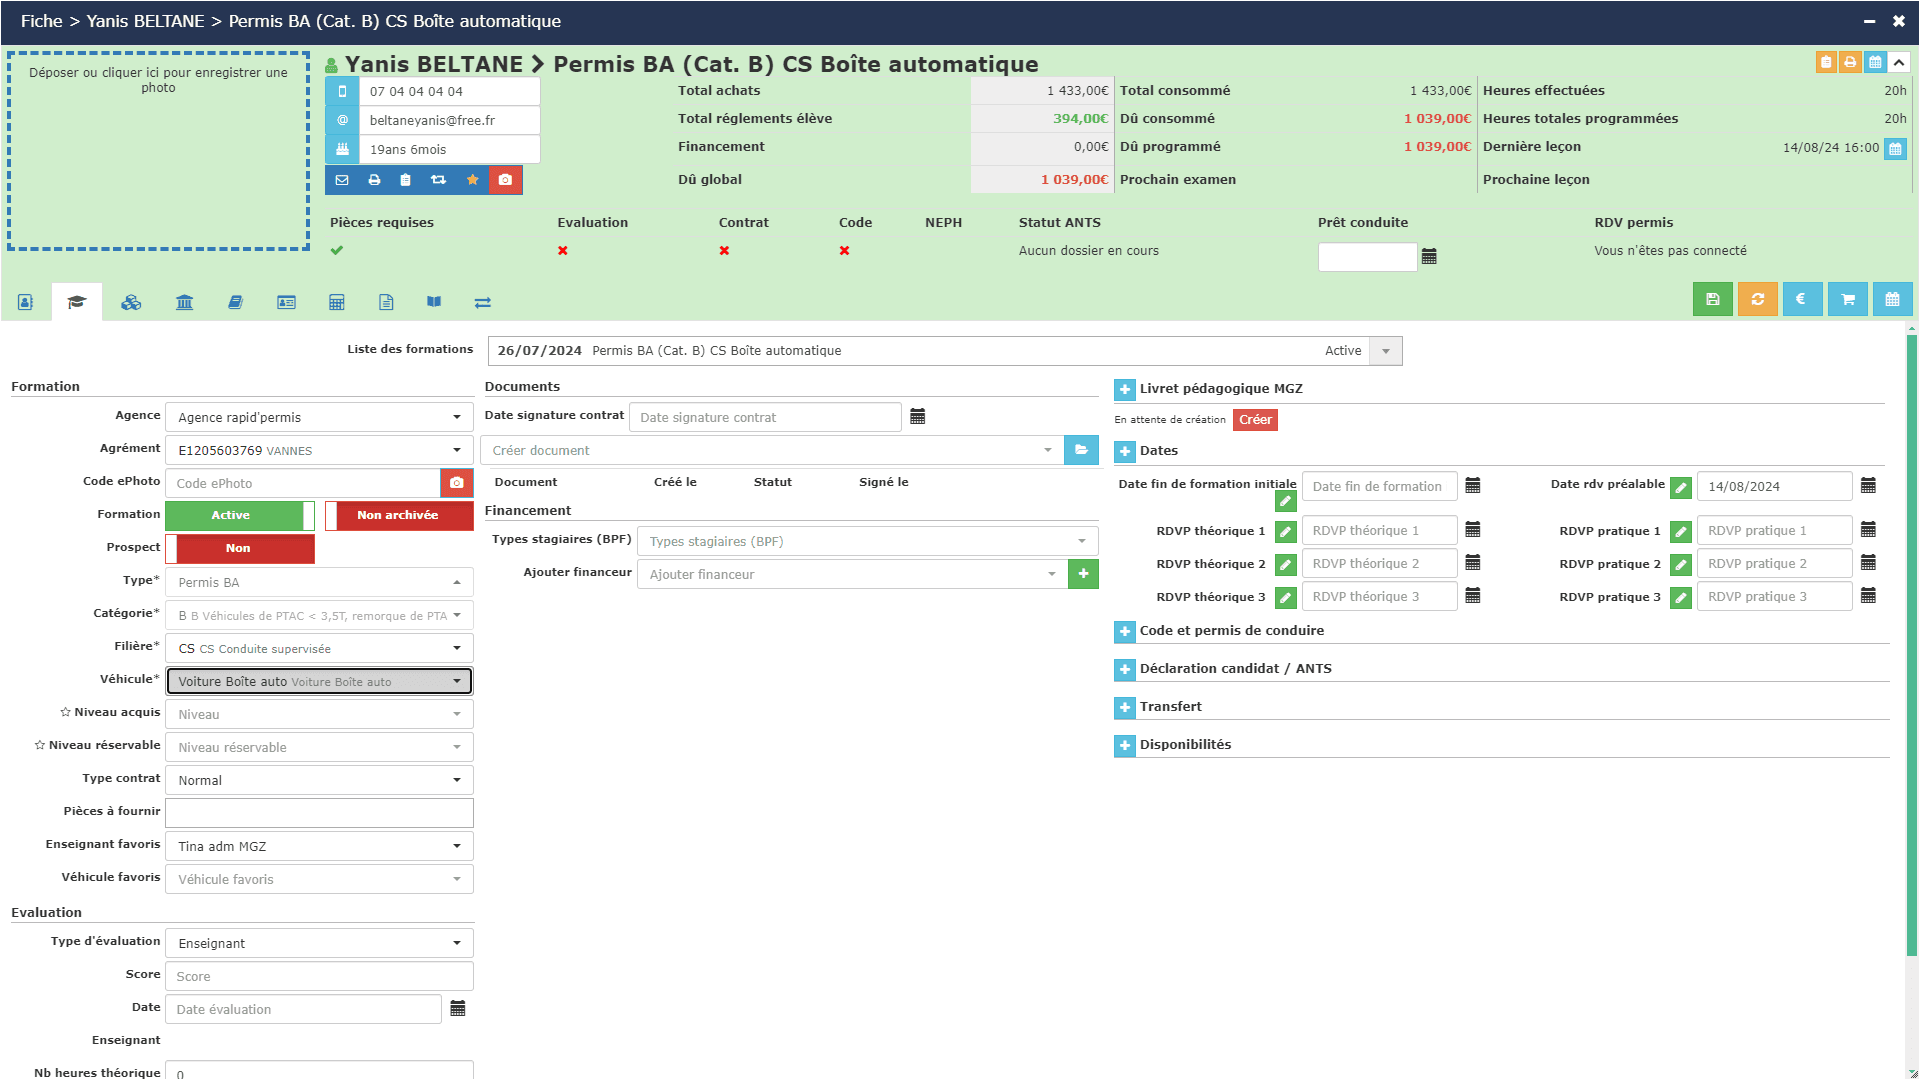The width and height of the screenshot is (1920, 1080).
Task: Open the Liste des formations dropdown
Action: [x=945, y=351]
